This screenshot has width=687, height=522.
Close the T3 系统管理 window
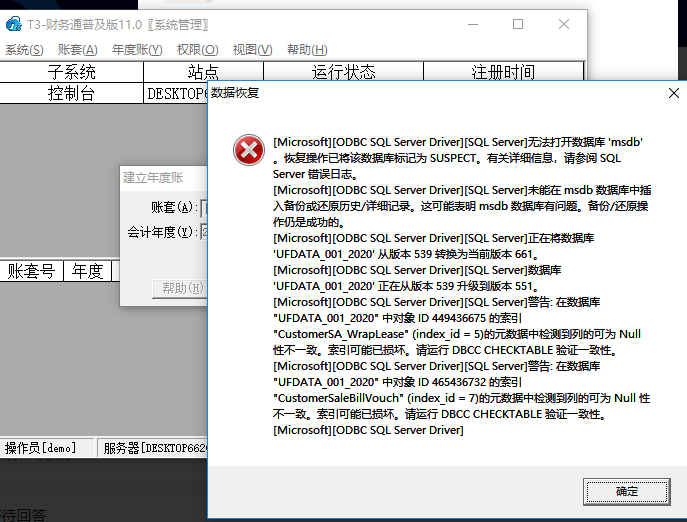[x=564, y=24]
